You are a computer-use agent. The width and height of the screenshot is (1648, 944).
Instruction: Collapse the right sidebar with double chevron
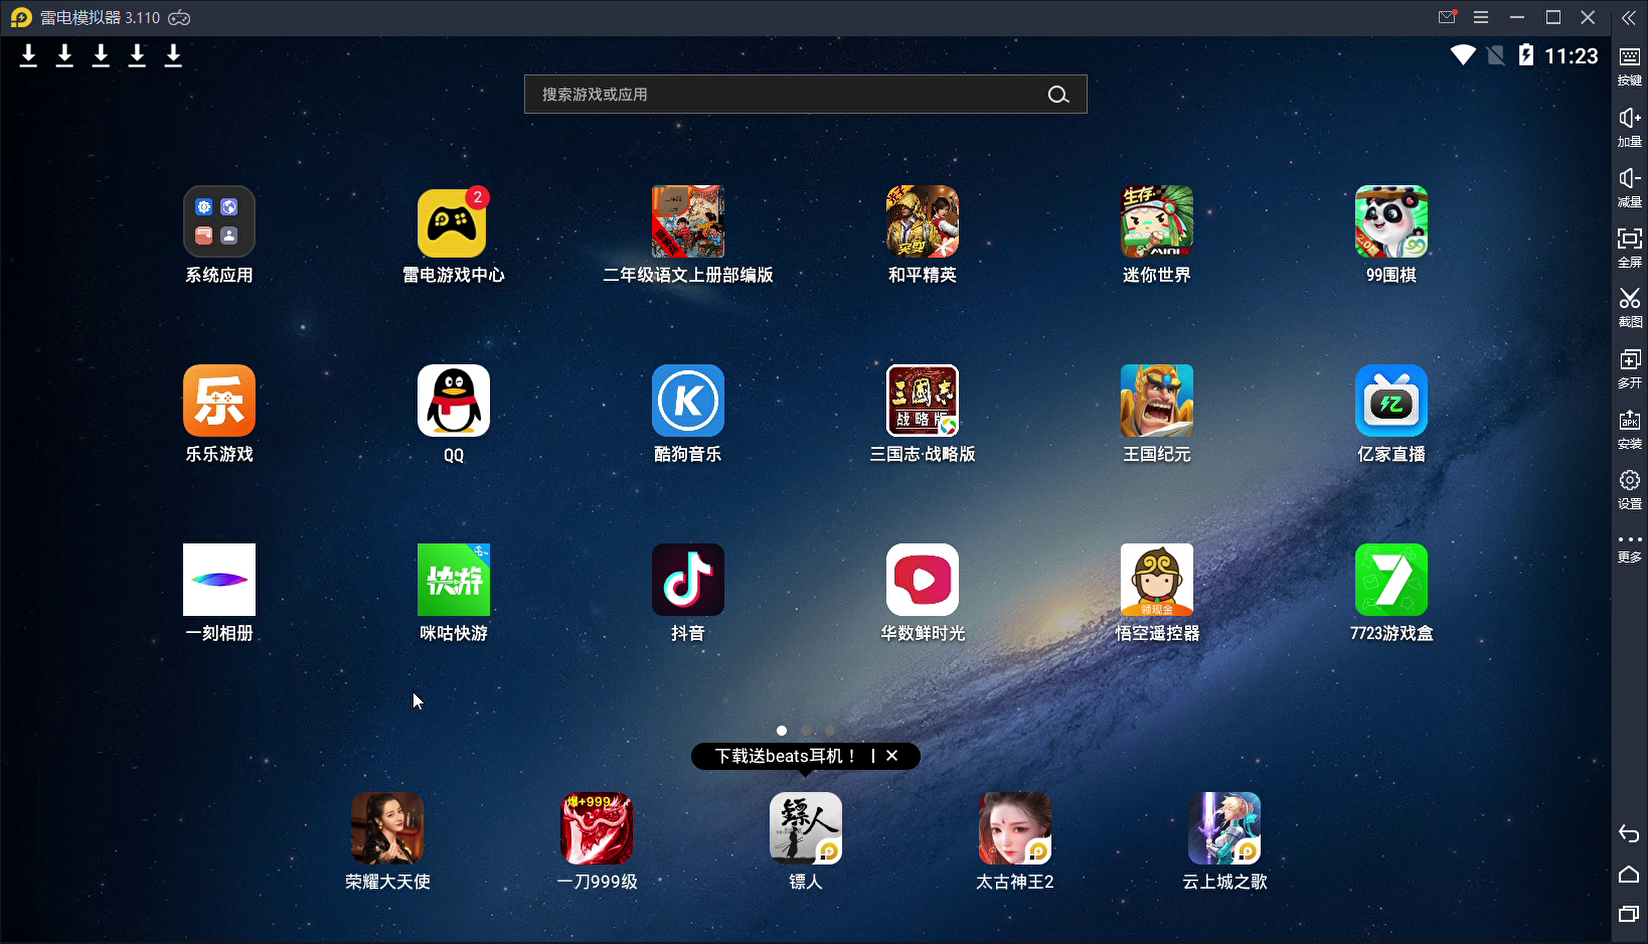point(1629,18)
